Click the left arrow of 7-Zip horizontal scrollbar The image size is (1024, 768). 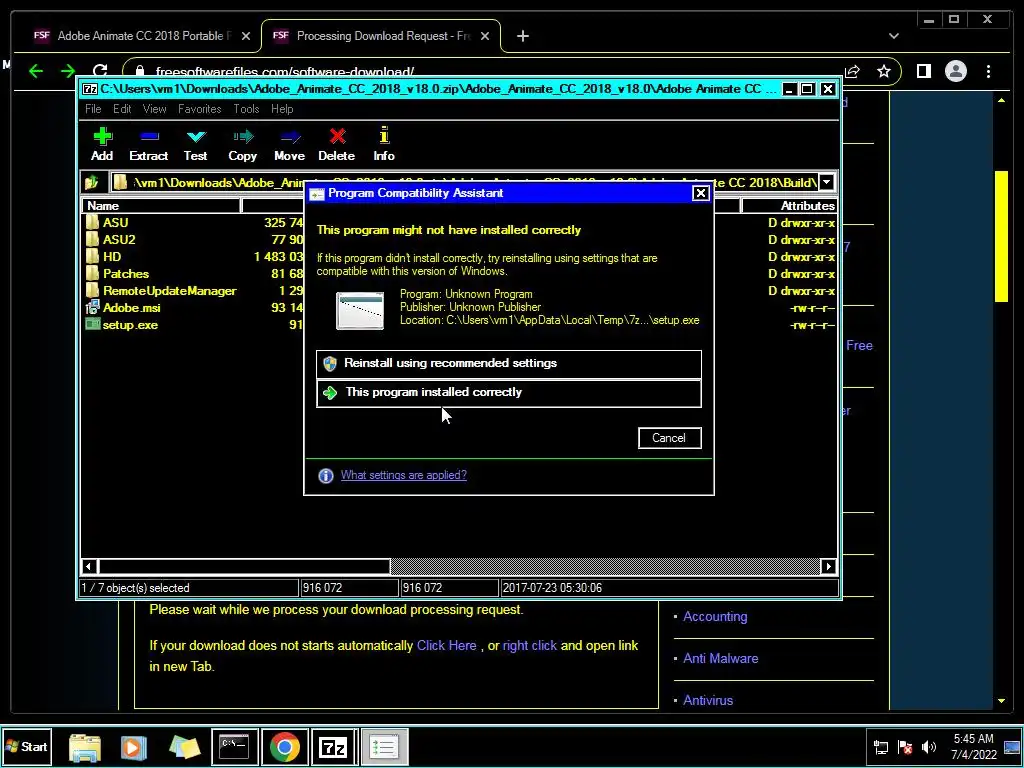click(89, 566)
